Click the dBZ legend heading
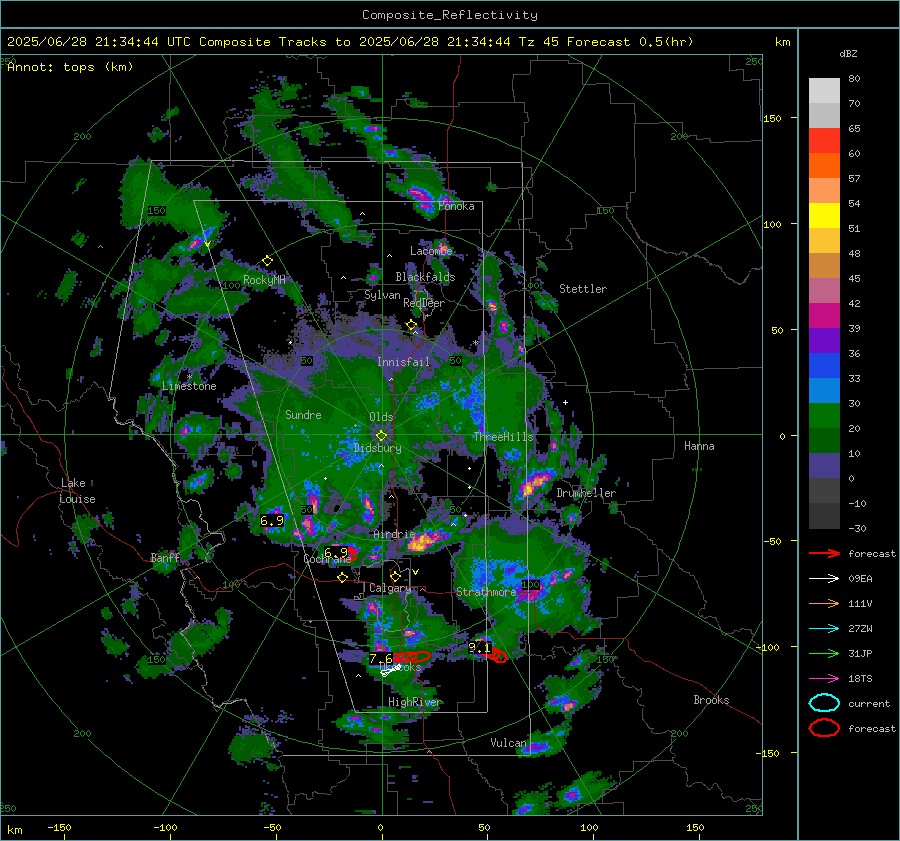900x841 pixels. pos(848,53)
